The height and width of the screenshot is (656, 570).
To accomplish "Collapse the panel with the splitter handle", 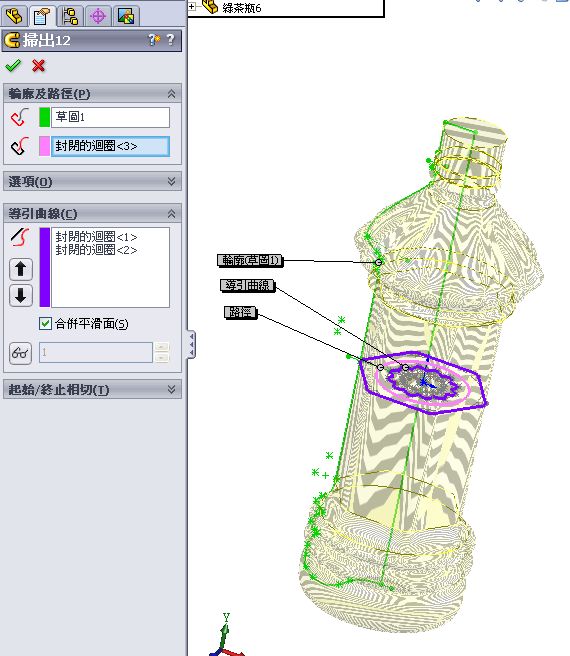I will [x=191, y=344].
